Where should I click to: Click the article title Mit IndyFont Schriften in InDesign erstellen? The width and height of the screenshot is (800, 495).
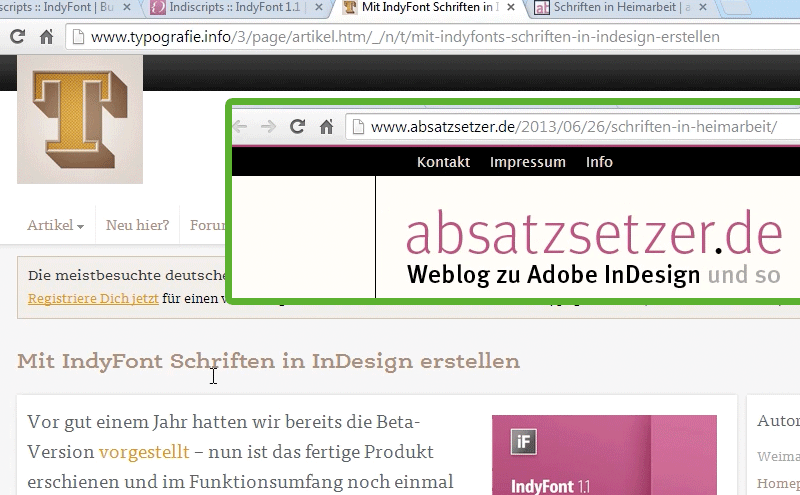coord(268,361)
